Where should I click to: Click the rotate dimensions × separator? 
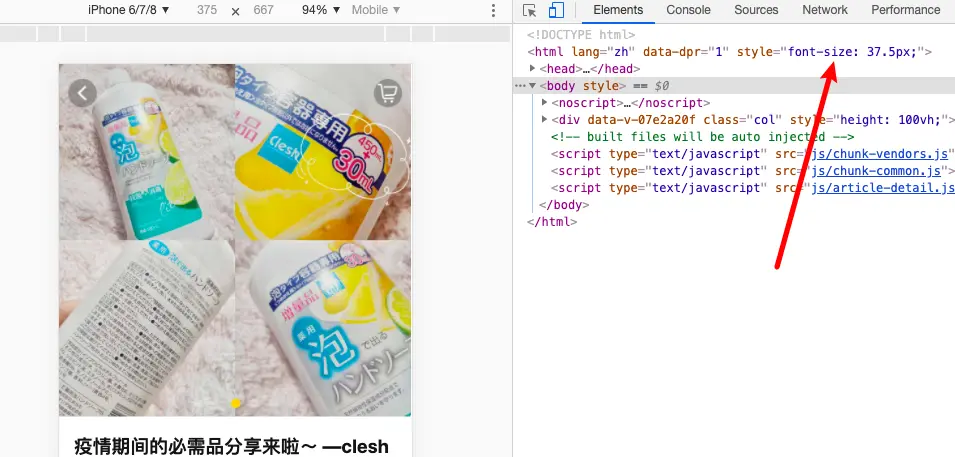[x=236, y=11]
